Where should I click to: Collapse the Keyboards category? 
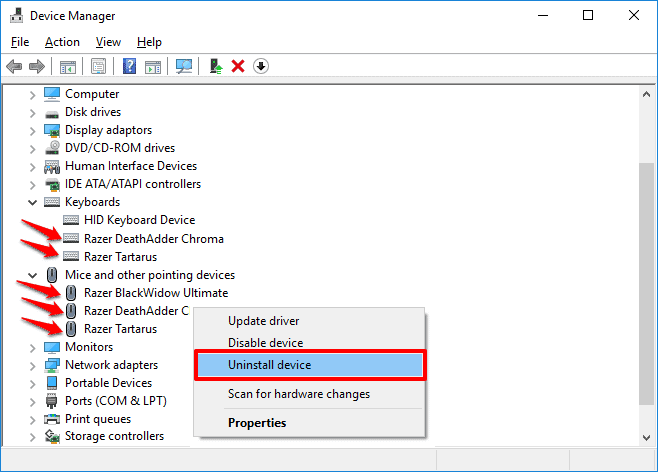click(x=32, y=203)
